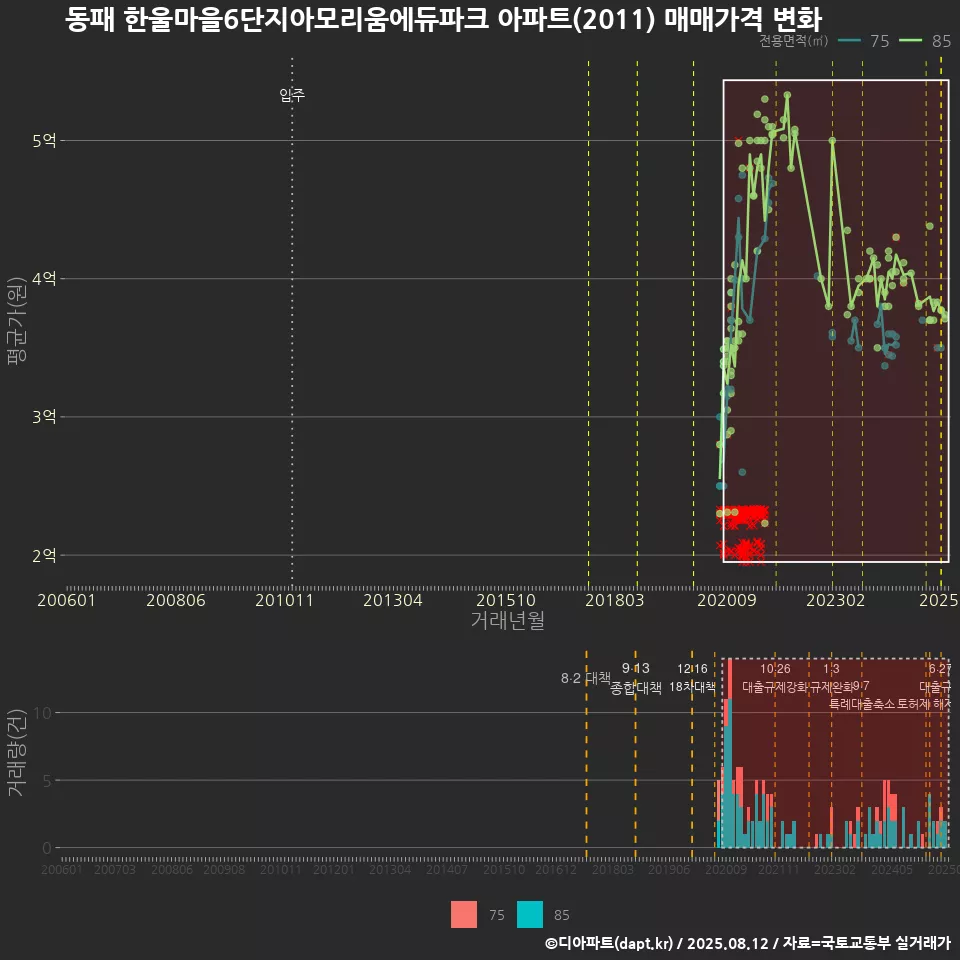Click 200806 on the price chart axis
960x960 pixels.
[176, 601]
